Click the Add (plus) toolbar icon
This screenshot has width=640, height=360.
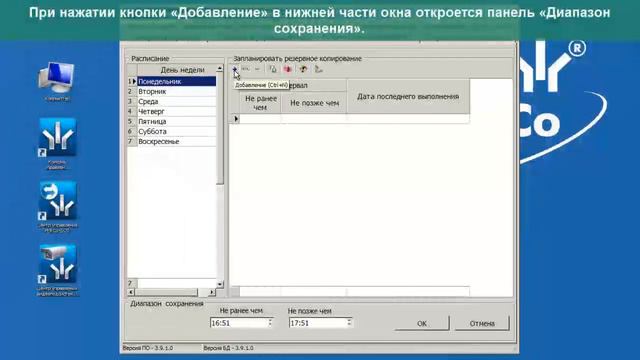click(235, 69)
